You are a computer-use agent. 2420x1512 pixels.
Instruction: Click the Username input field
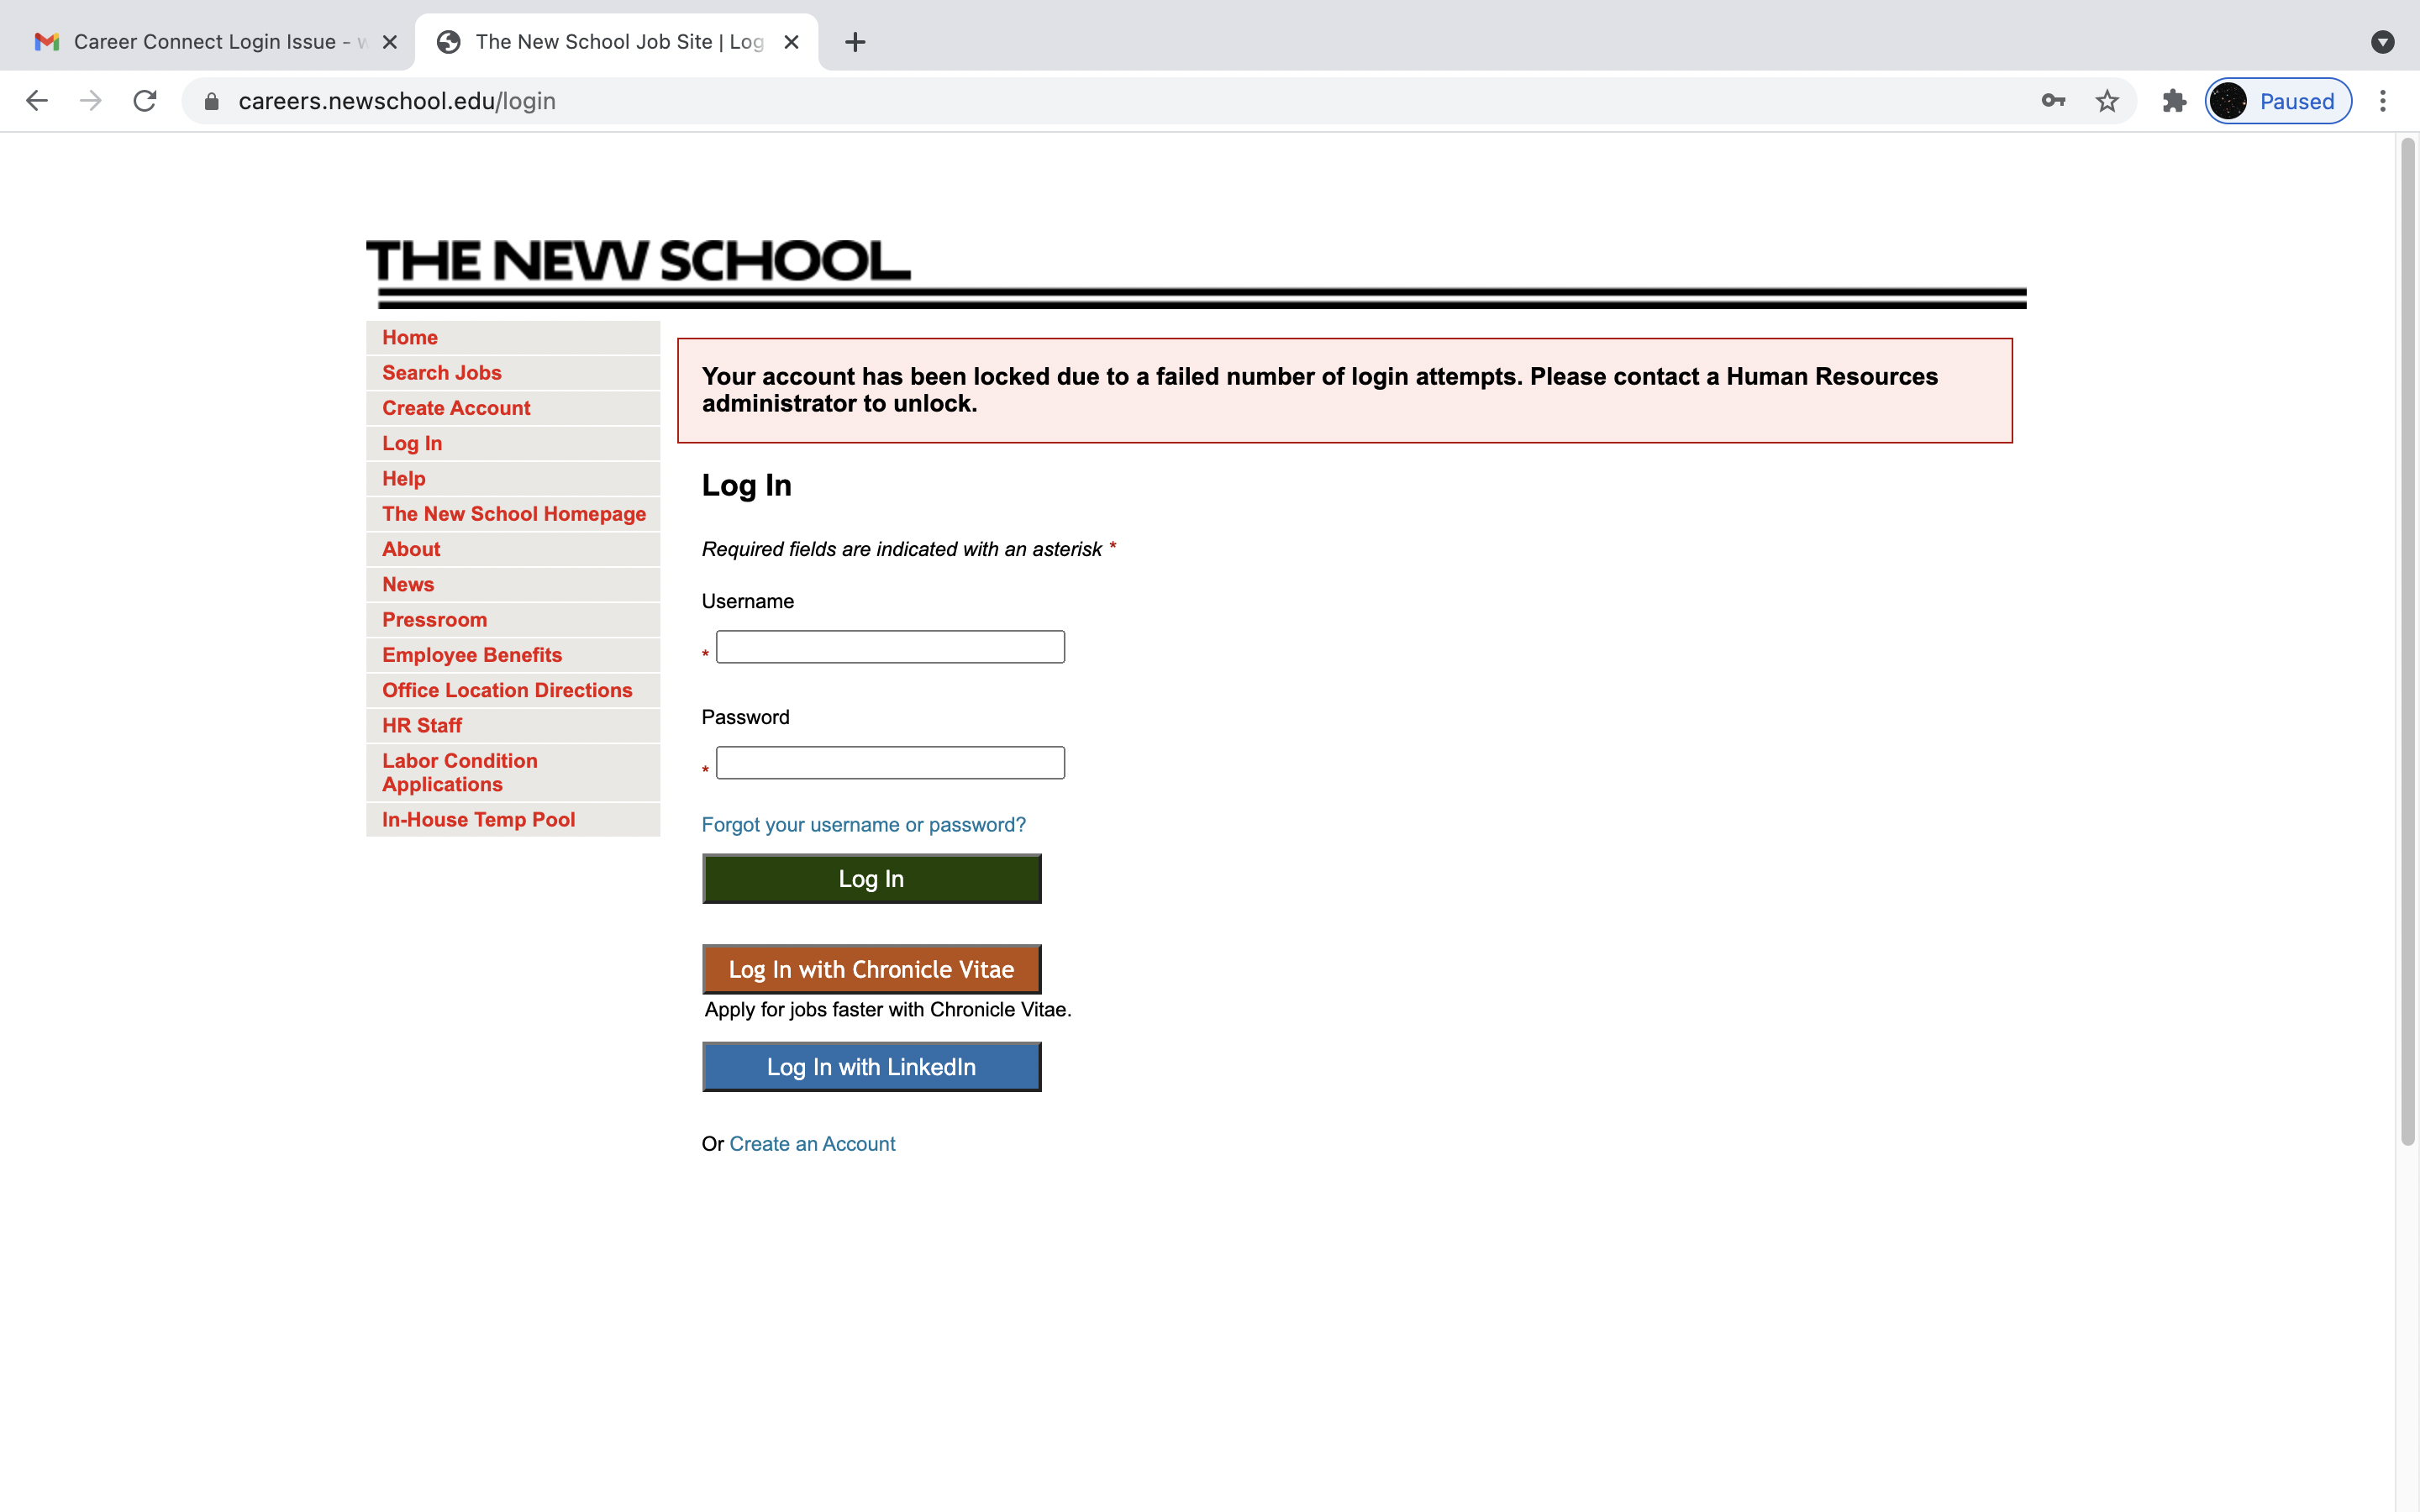click(890, 647)
